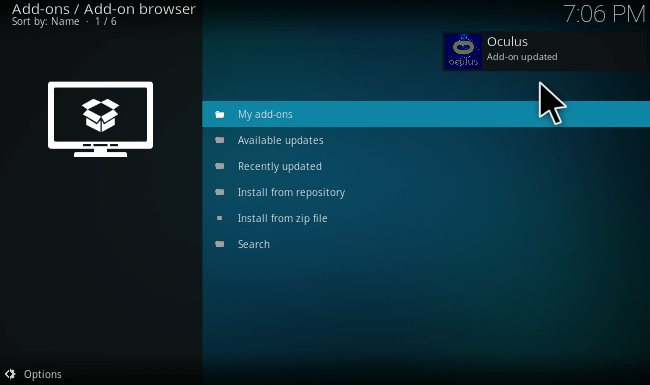This screenshot has height=385, width=650.
Task: Open Available updates
Action: (426, 140)
